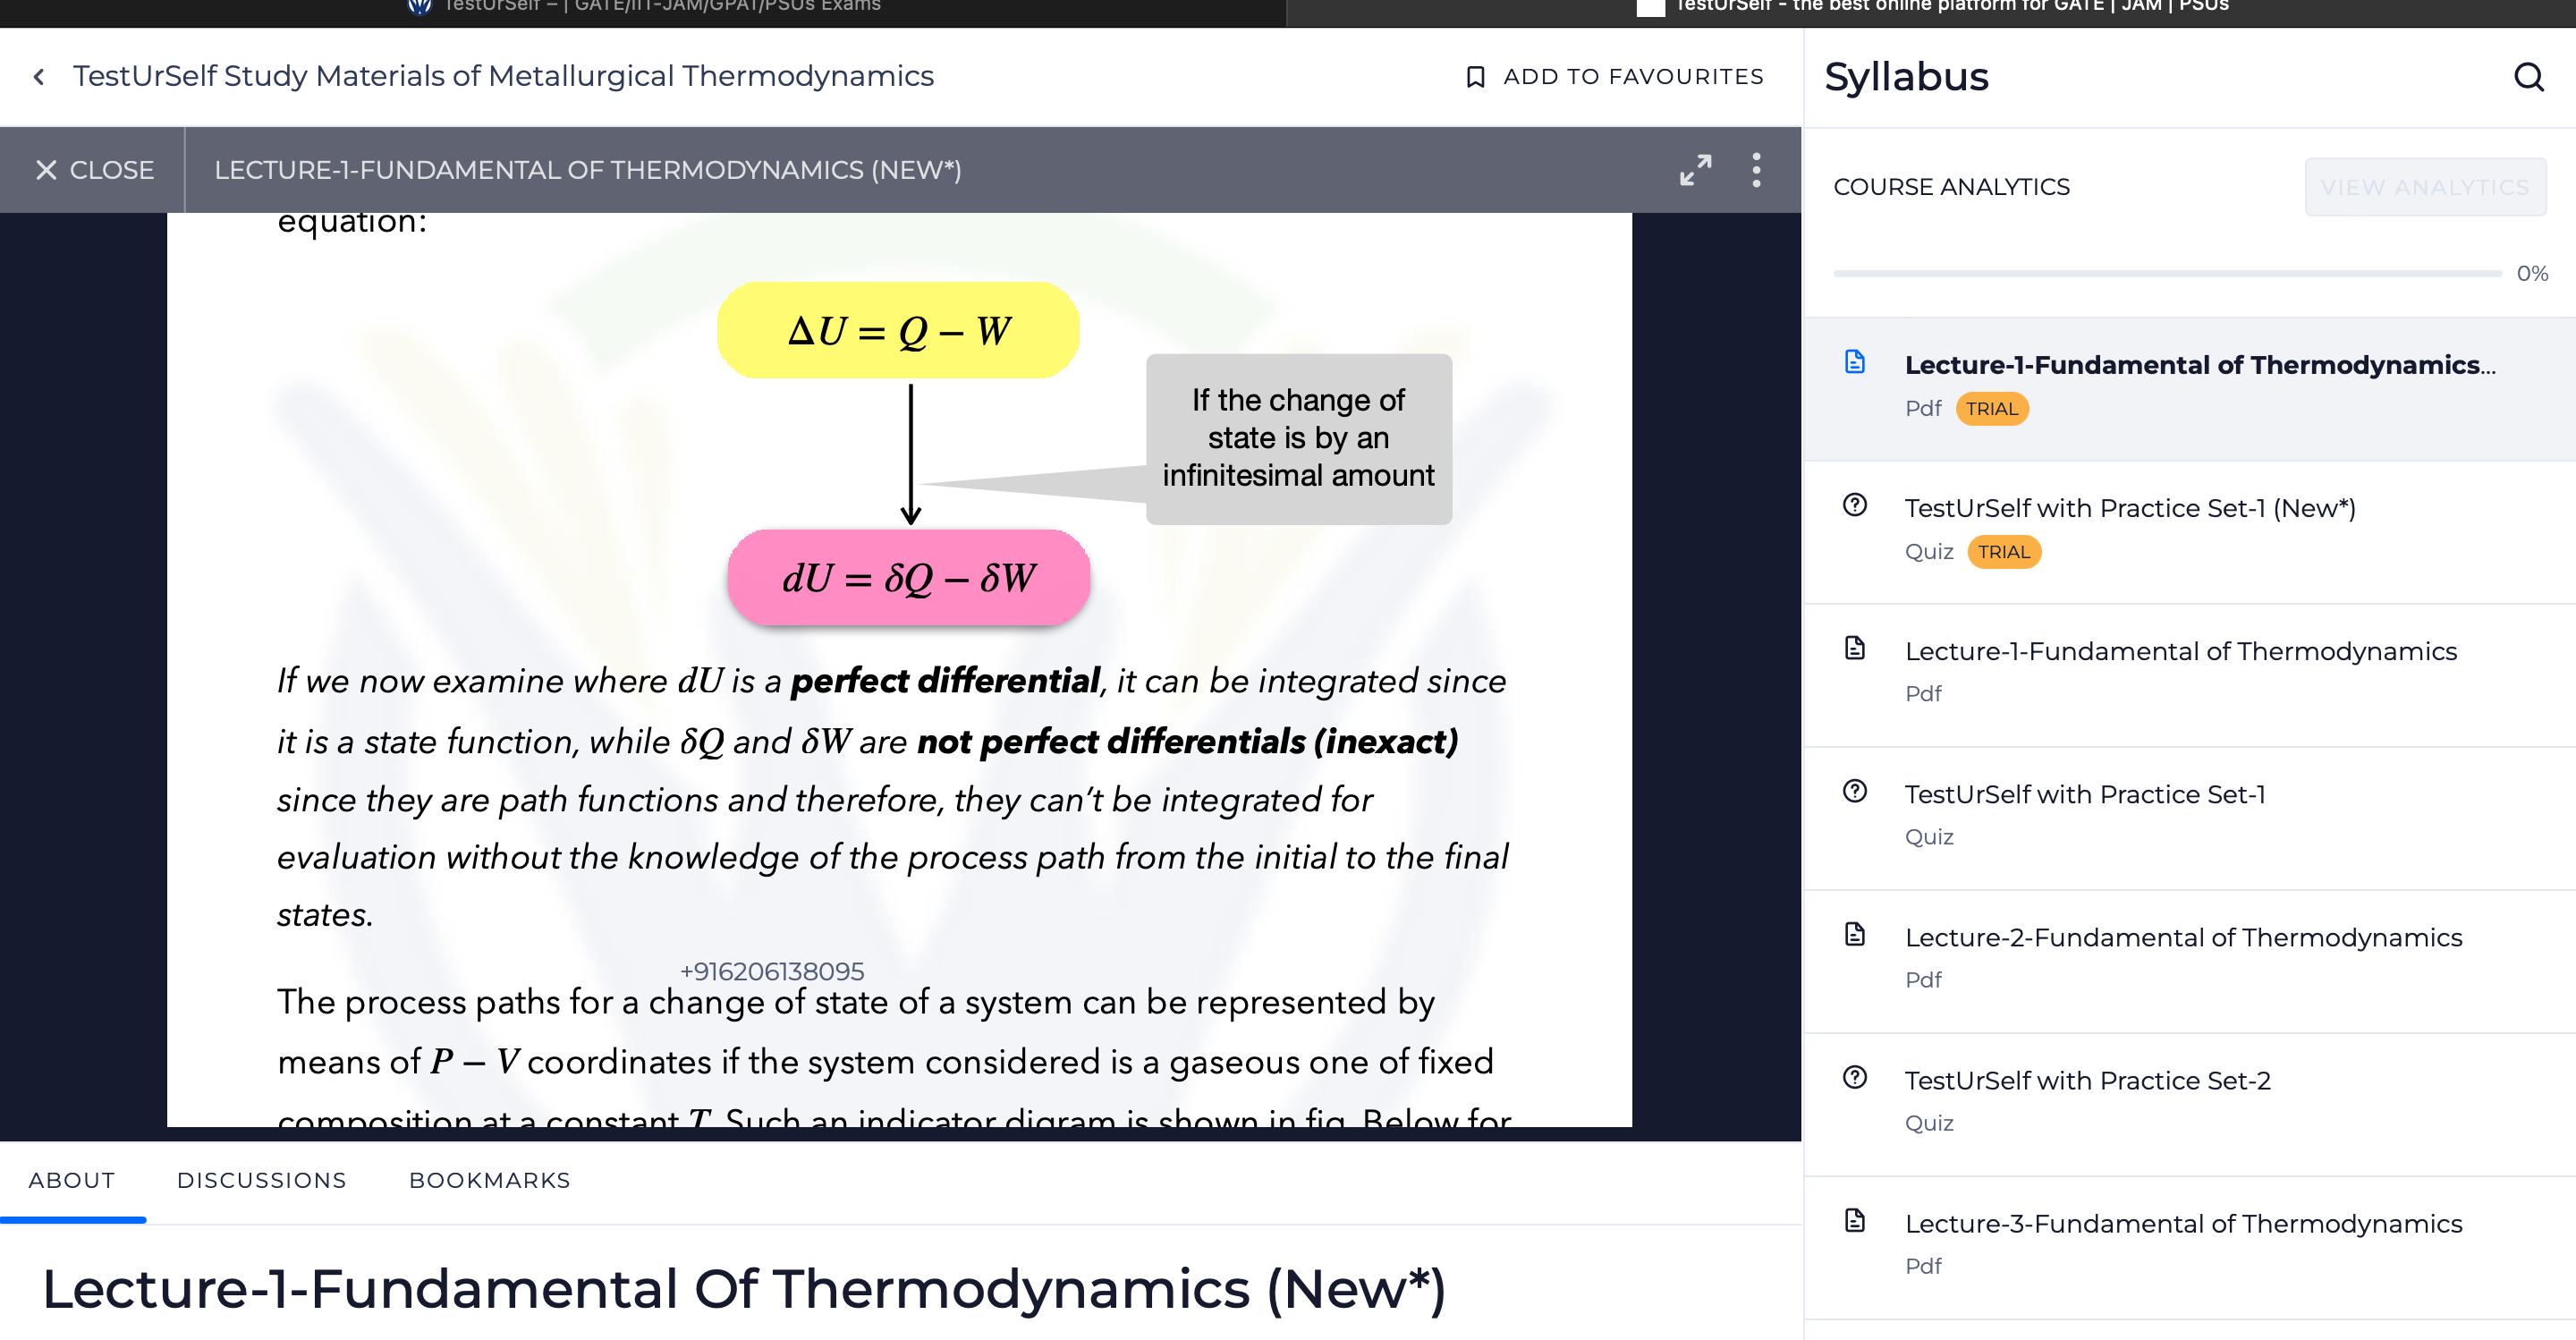Click document icon for Lecture-2-Fundamental of Thermodynamics
This screenshot has height=1340, width=2576.
1855,934
